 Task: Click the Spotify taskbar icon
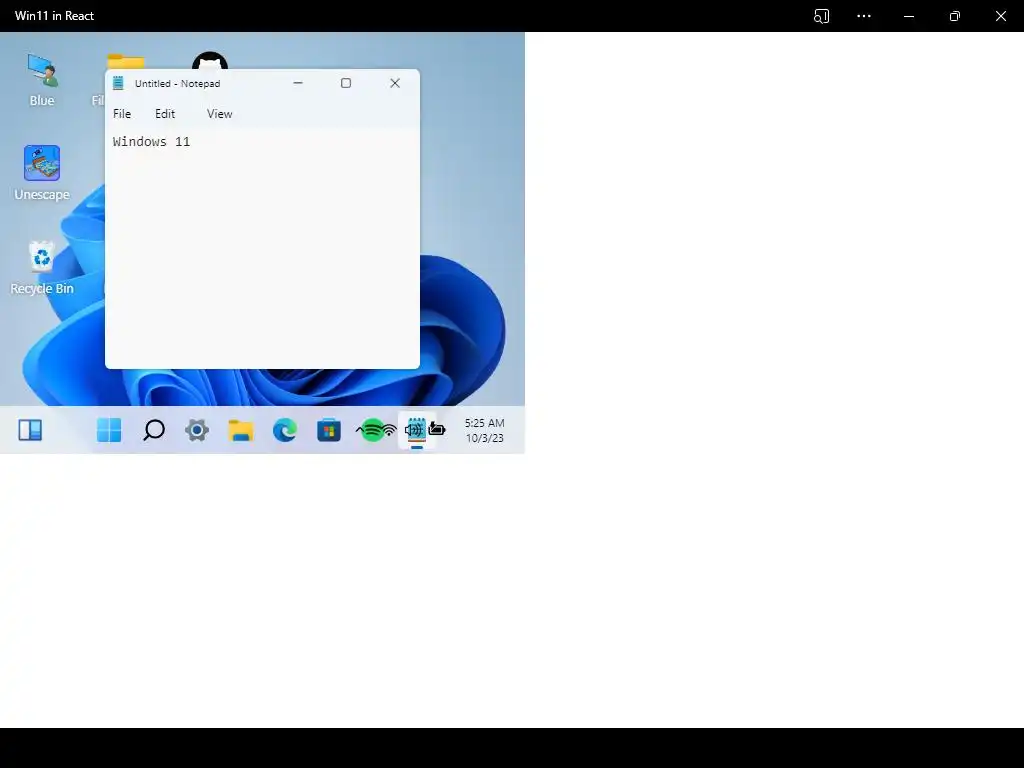372,430
